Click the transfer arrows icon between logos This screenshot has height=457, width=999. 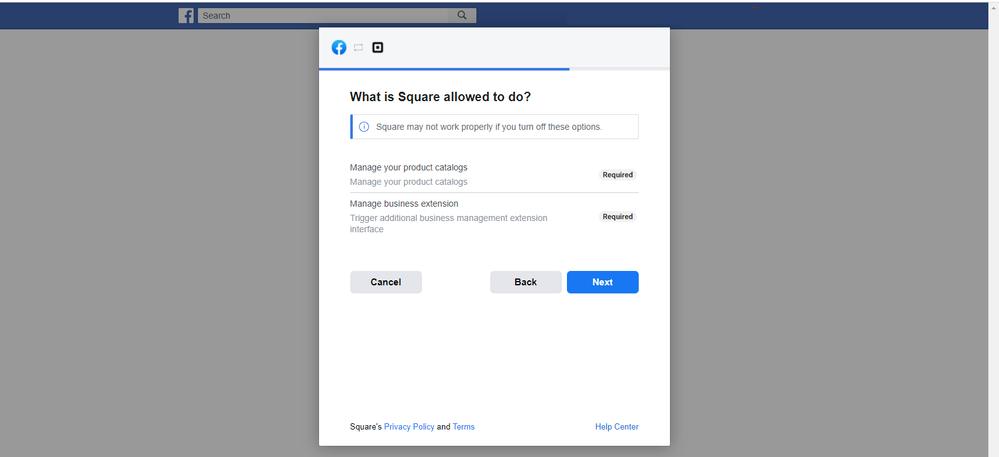[x=358, y=47]
